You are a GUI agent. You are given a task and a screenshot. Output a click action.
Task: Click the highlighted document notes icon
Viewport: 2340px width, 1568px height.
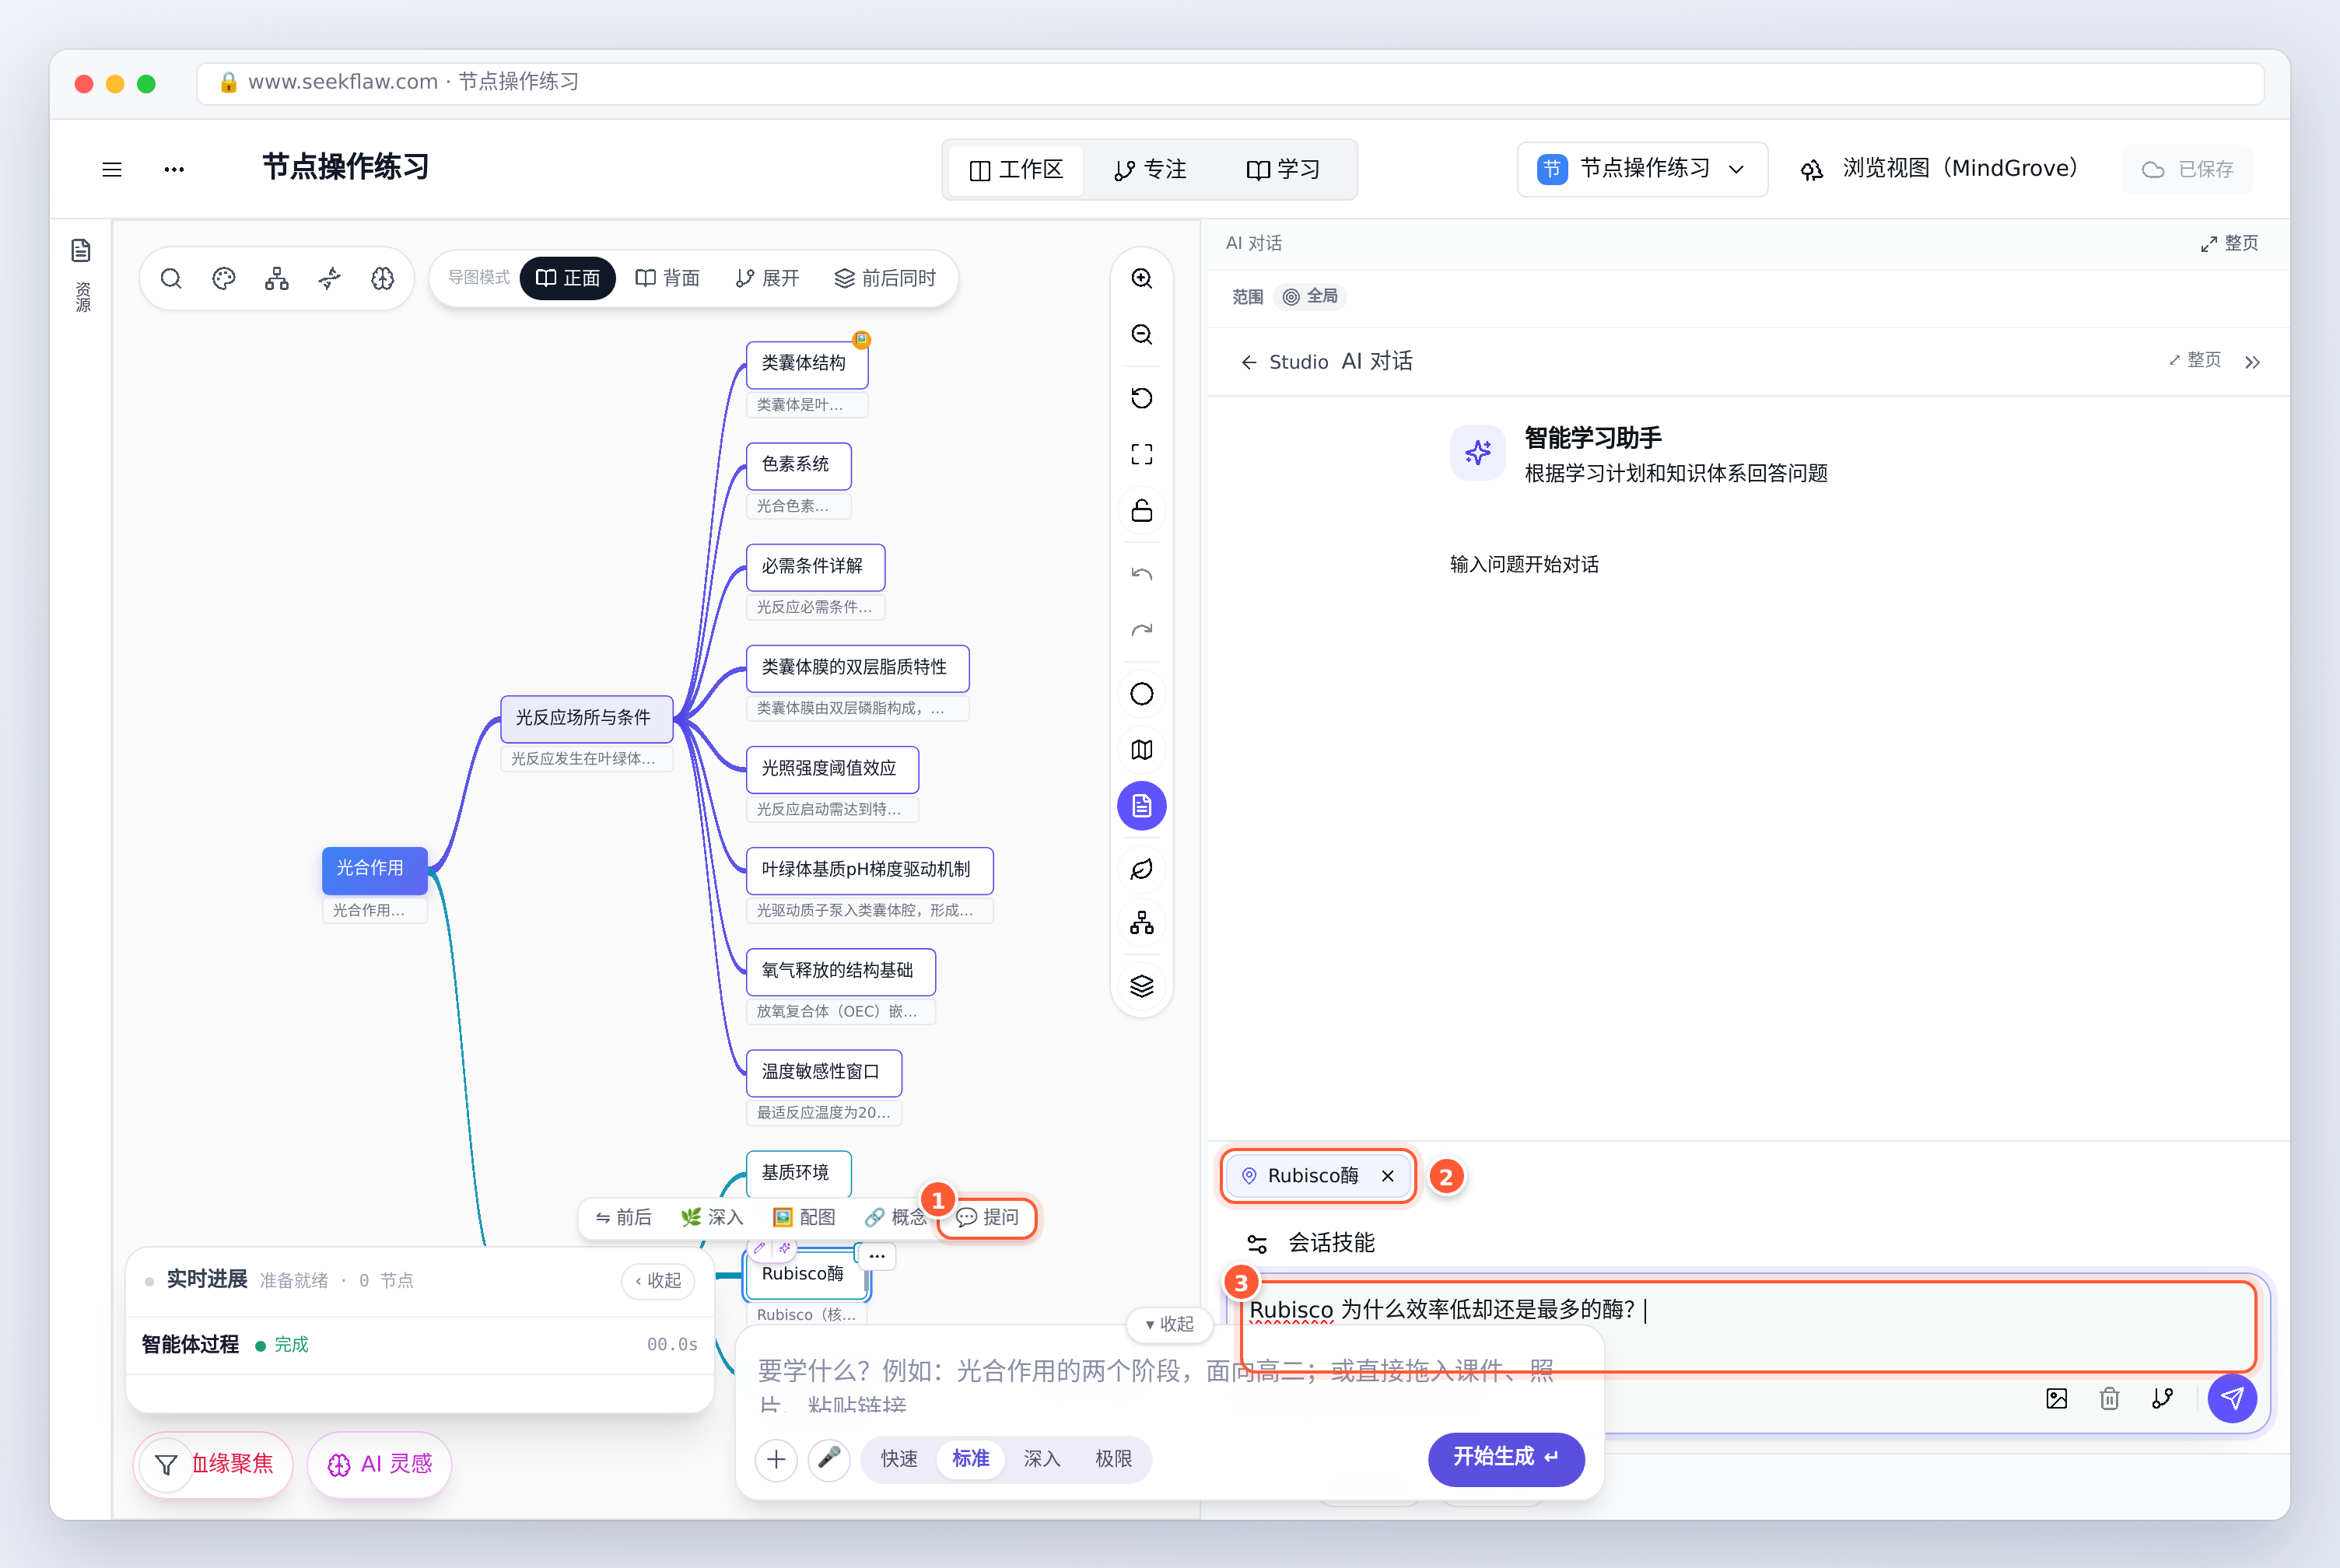[1142, 806]
